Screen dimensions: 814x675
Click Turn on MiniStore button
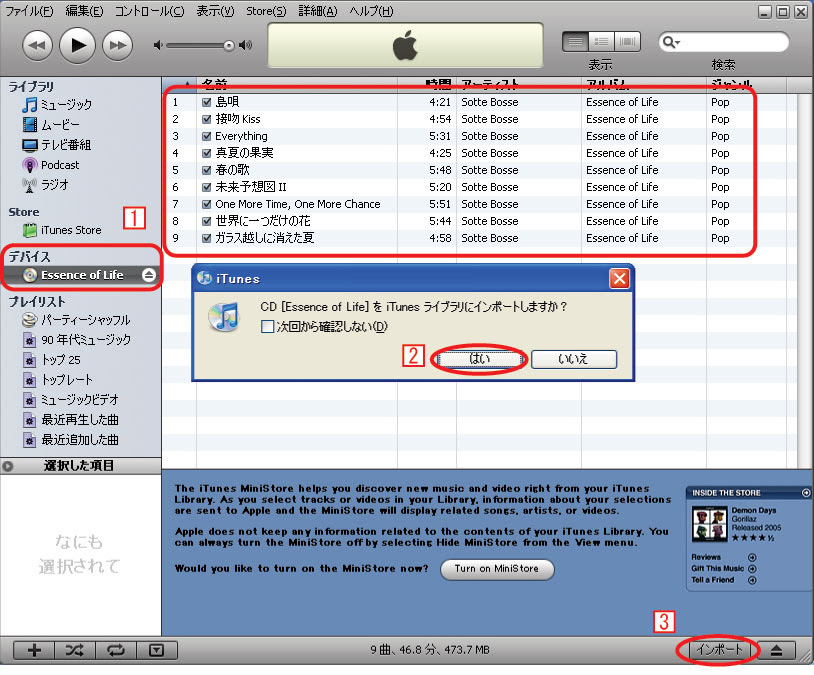tap(497, 569)
